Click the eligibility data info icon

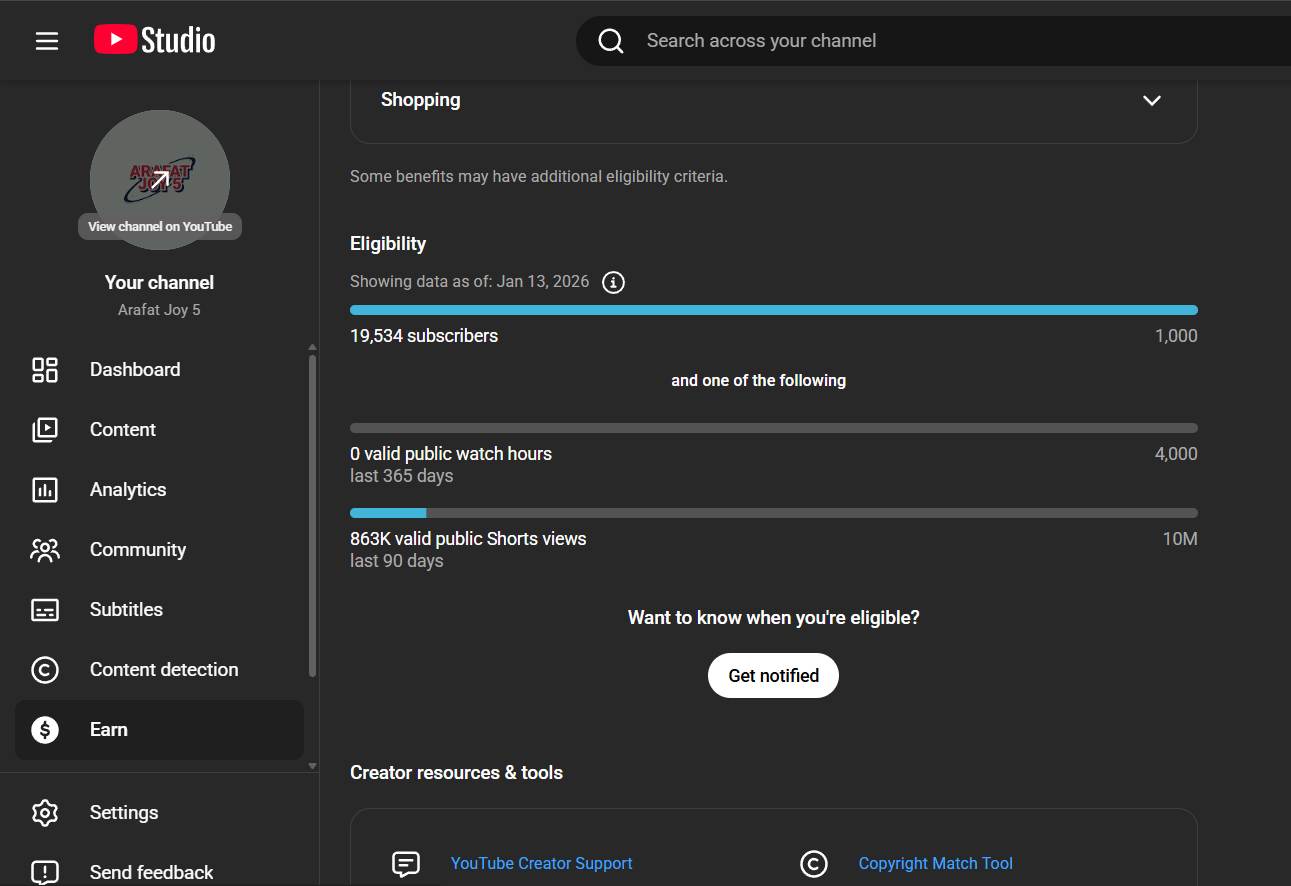tap(614, 282)
